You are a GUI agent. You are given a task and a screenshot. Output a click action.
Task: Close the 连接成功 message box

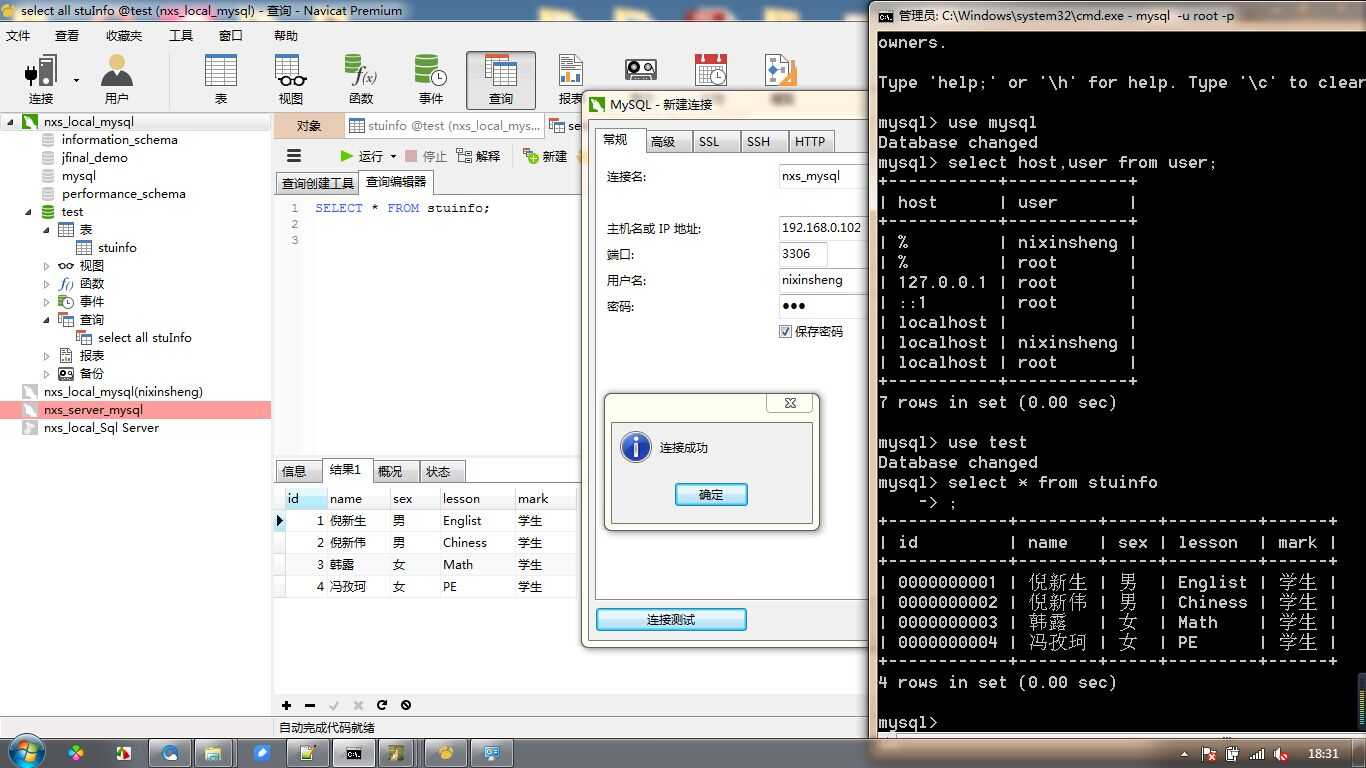point(790,403)
